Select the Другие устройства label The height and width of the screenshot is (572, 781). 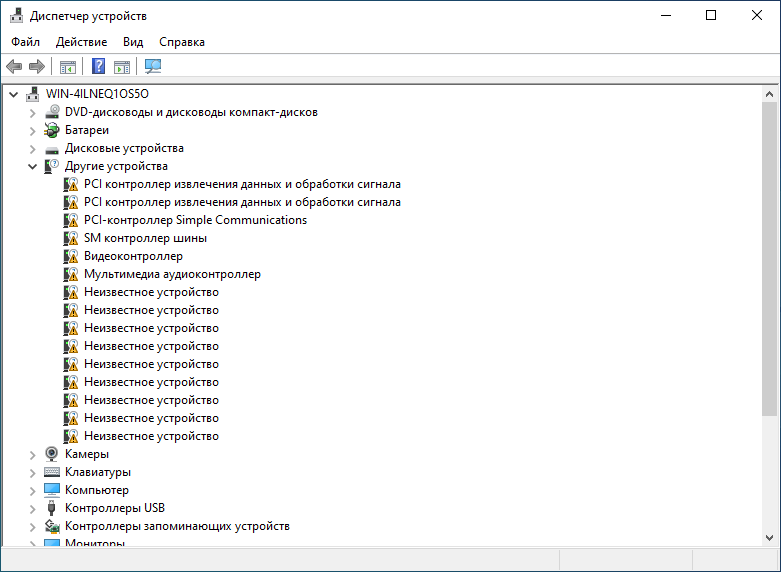[116, 166]
